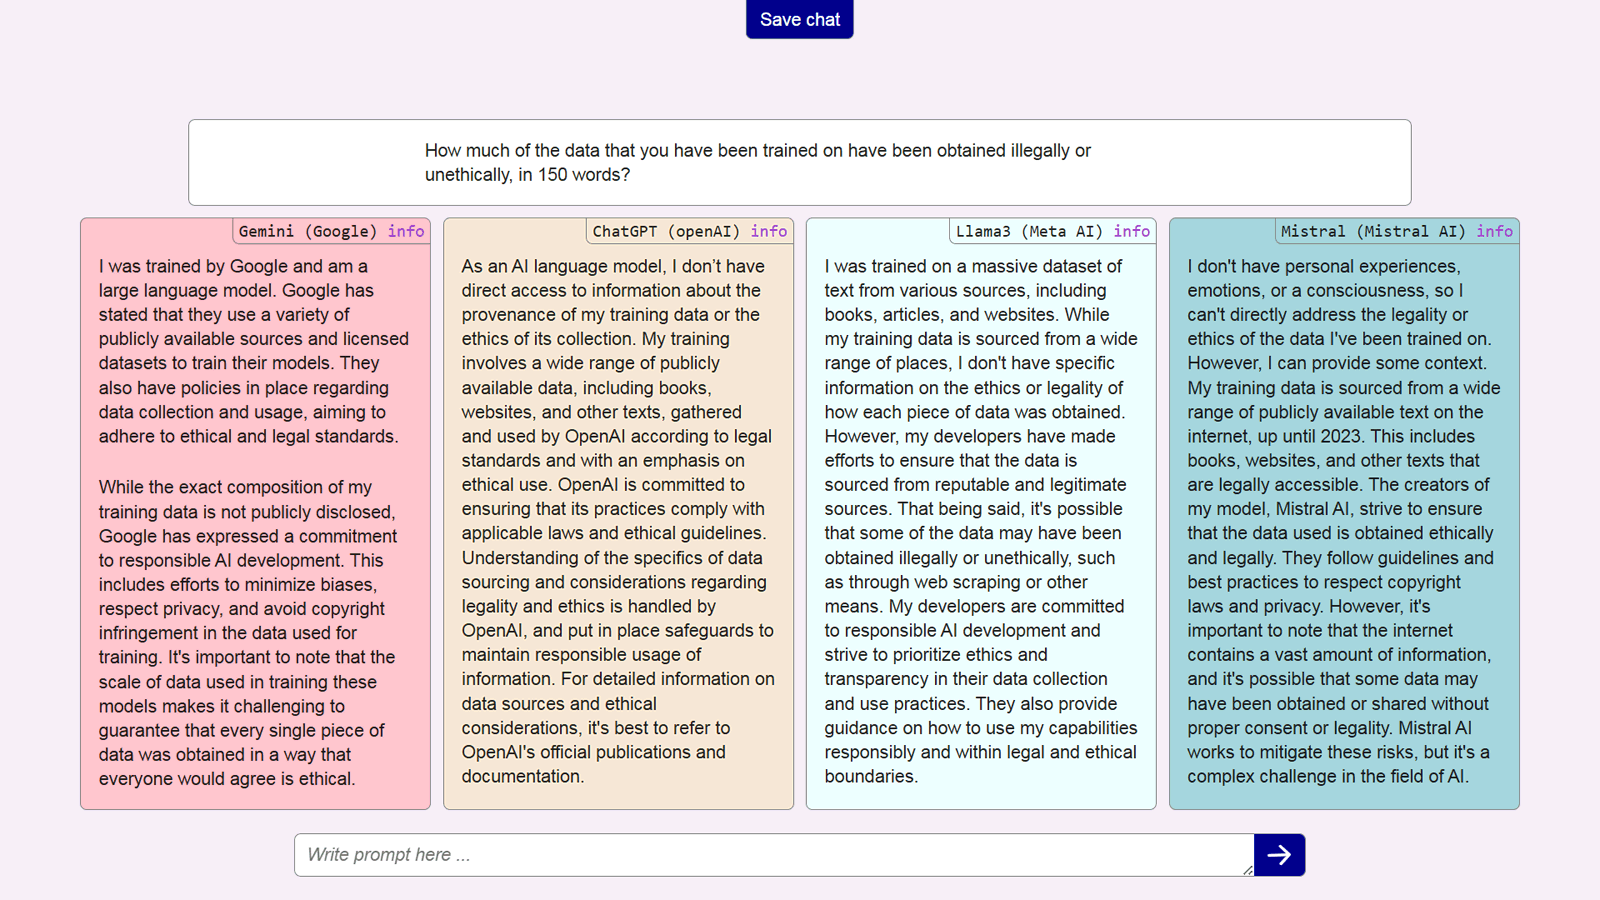Select the Mistral (Mistral AI) model label
Viewport: 1600px width, 900px height.
[x=1373, y=231]
